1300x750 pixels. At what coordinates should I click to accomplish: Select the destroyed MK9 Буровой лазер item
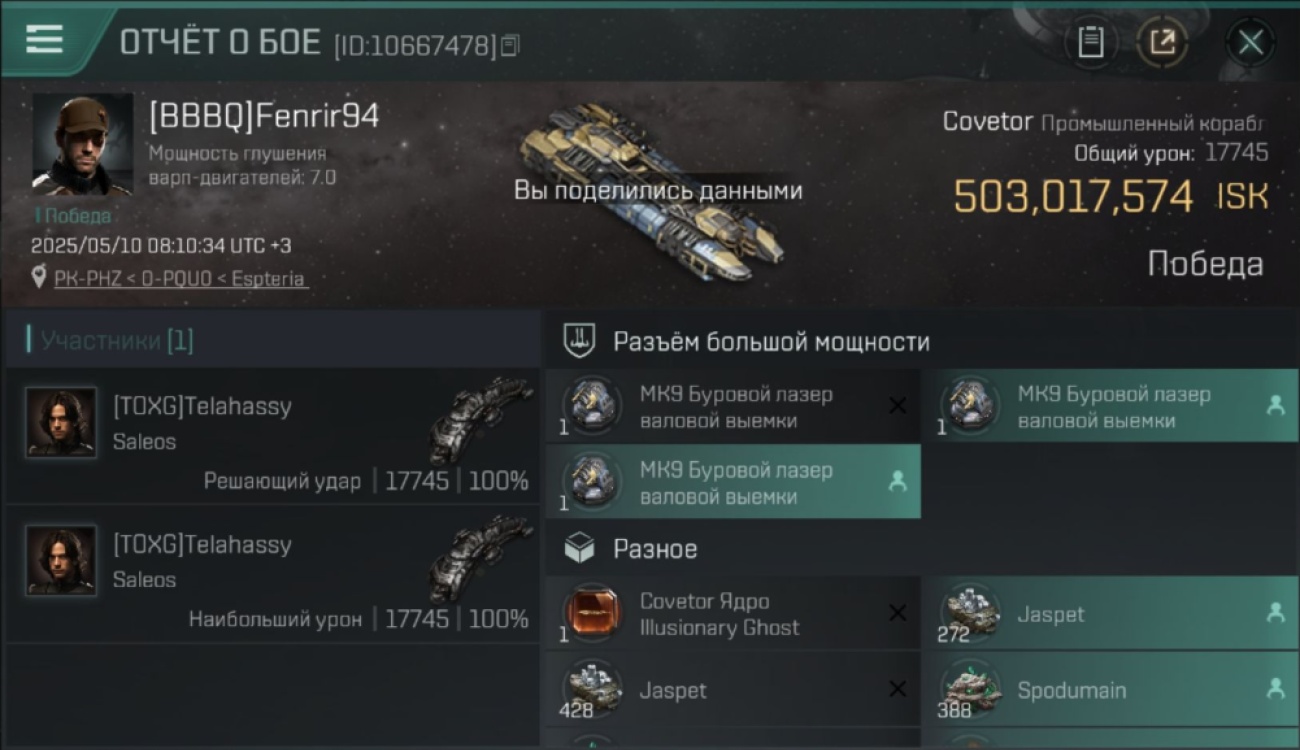[733, 407]
